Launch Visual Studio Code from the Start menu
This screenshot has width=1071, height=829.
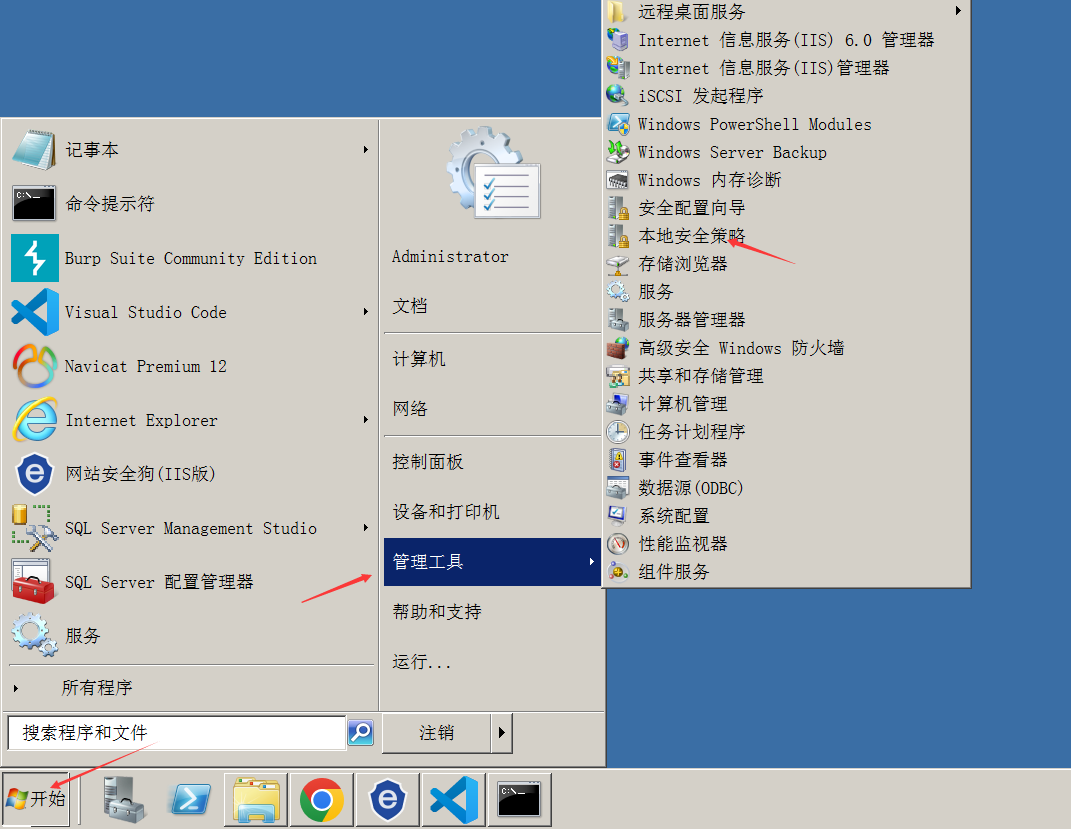[190, 312]
